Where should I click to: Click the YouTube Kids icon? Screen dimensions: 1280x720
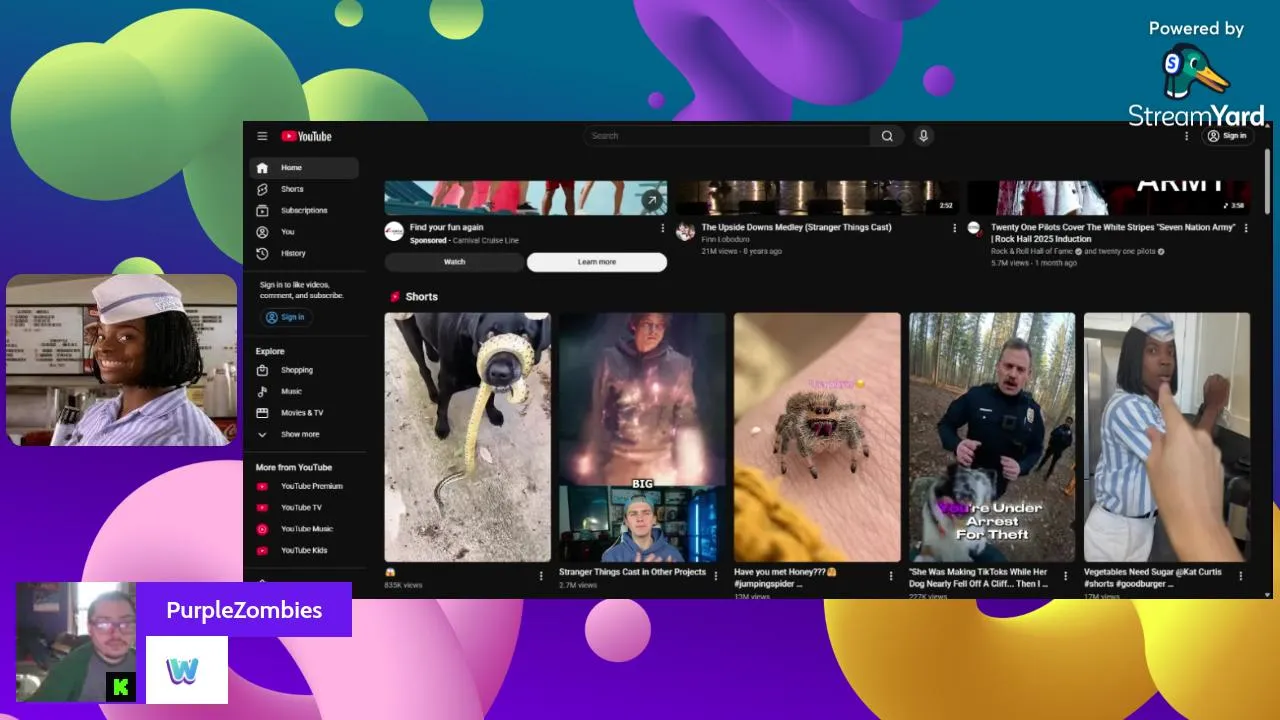click(x=262, y=551)
